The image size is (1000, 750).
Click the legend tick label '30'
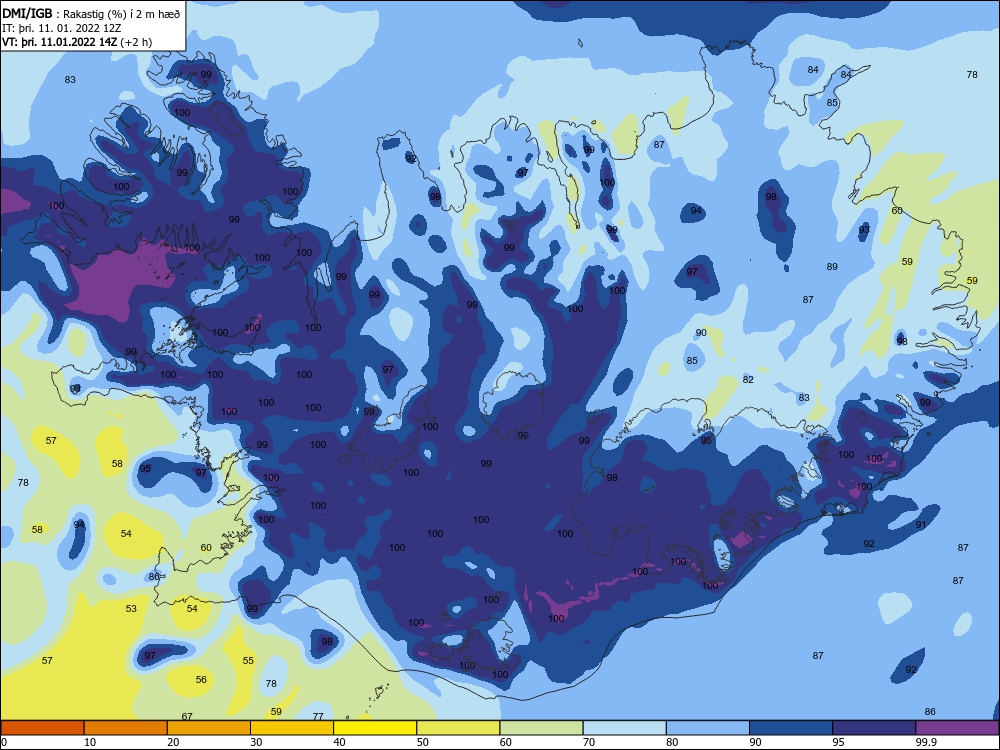[x=256, y=742]
